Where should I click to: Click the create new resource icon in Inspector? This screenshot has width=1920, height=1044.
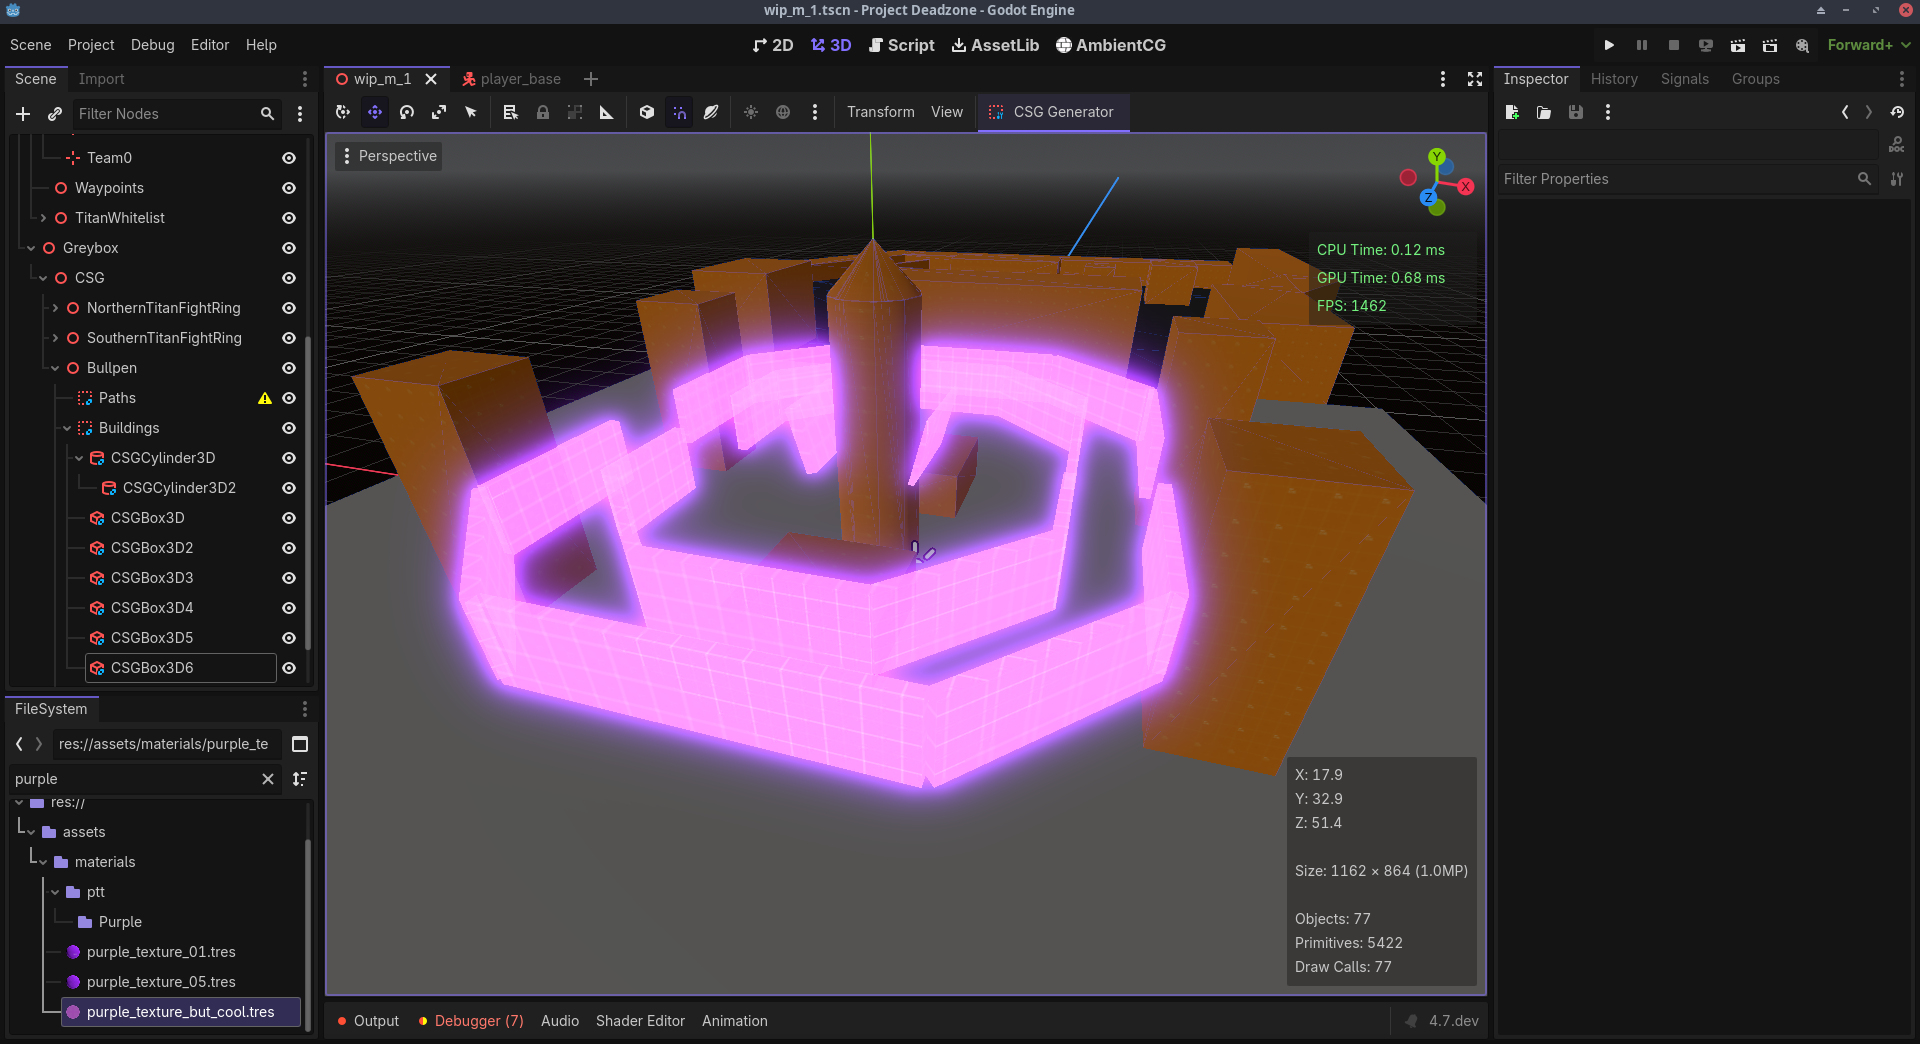1512,112
